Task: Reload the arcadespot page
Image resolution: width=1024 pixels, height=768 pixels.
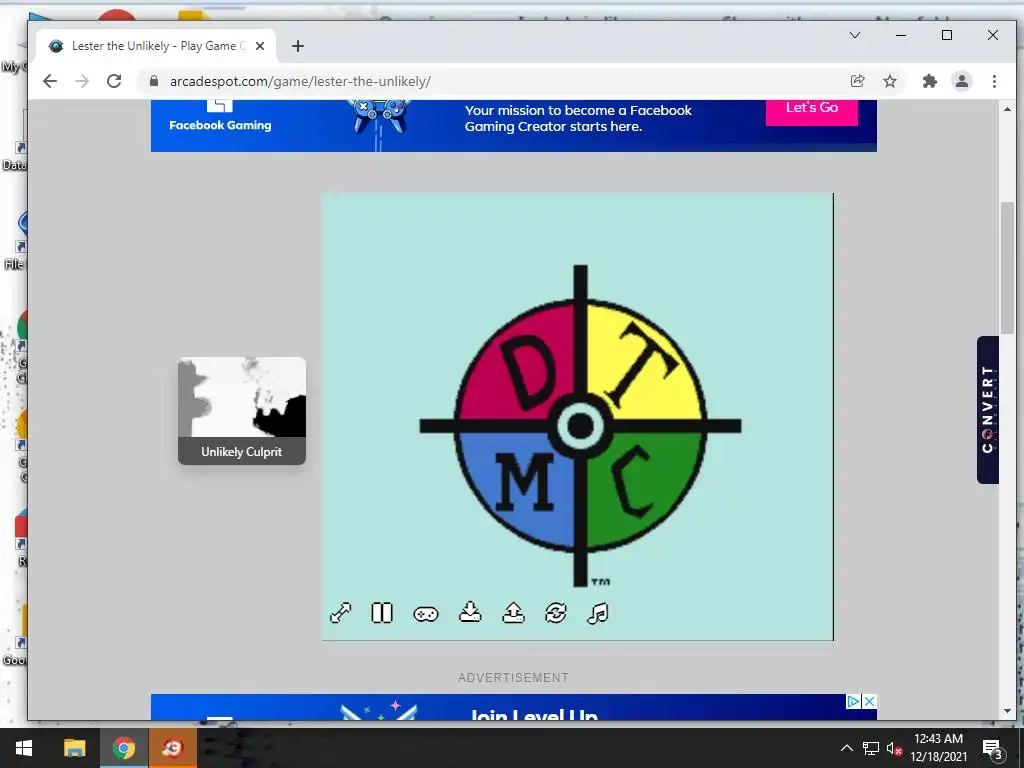Action: coord(114,81)
